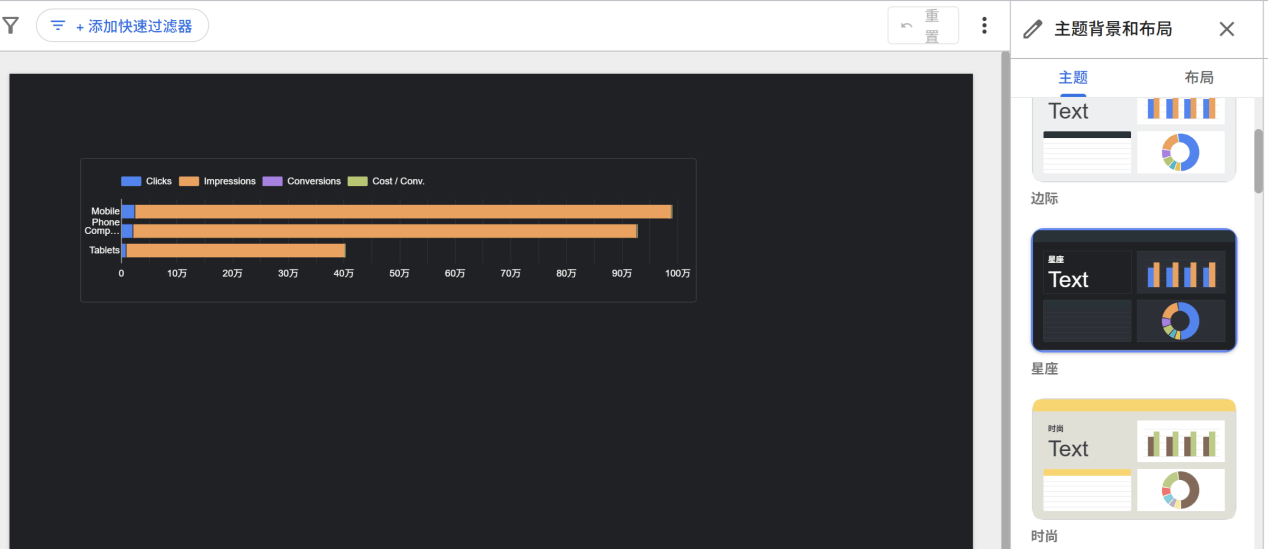Select the Tablets orange bar in chart
This screenshot has width=1268, height=549.
(x=235, y=250)
